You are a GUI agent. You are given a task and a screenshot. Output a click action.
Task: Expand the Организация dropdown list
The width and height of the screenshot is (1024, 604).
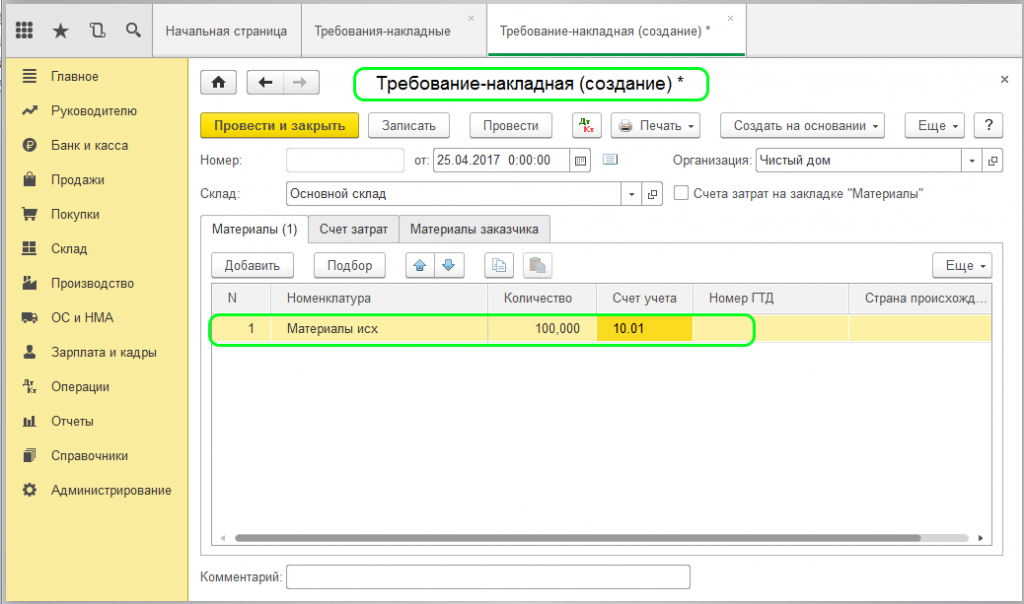pyautogui.click(x=973, y=160)
